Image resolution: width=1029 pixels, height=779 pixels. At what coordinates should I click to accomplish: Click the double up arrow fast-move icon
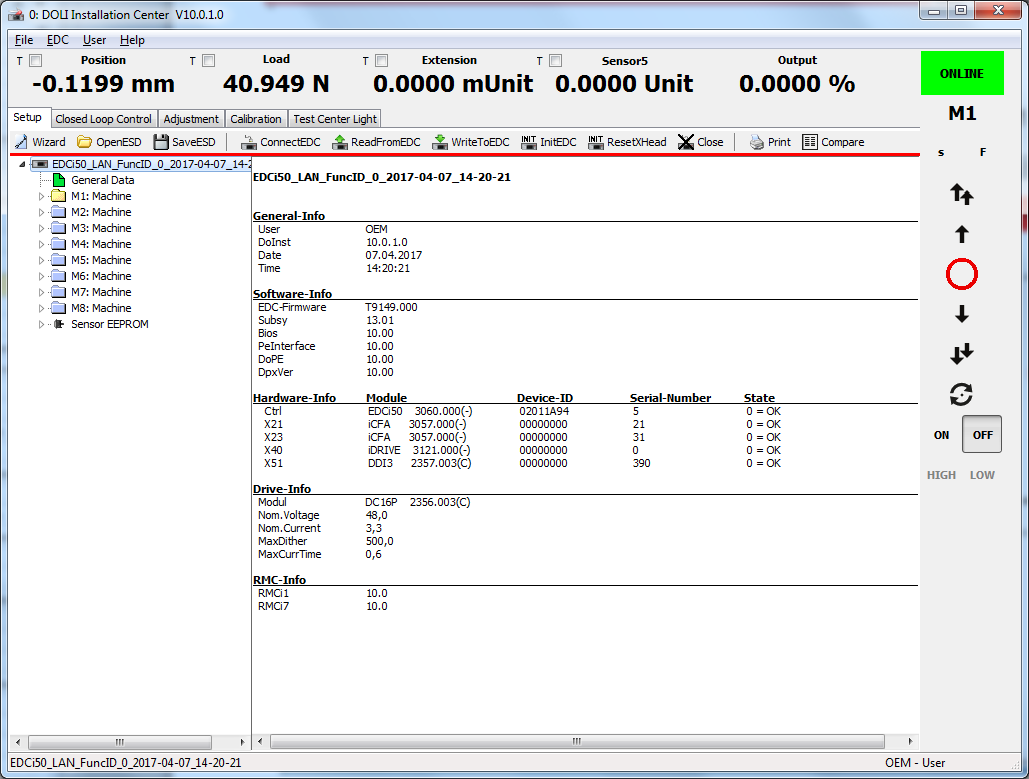pyautogui.click(x=961, y=194)
